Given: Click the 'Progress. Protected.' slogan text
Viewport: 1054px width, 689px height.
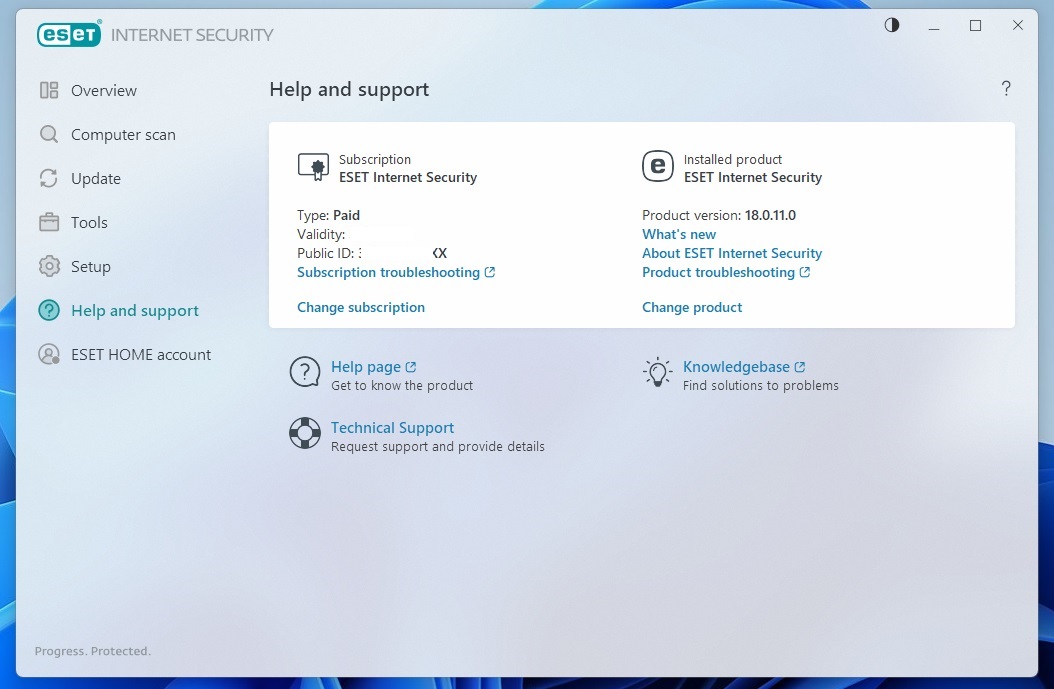Looking at the screenshot, I should (x=93, y=651).
